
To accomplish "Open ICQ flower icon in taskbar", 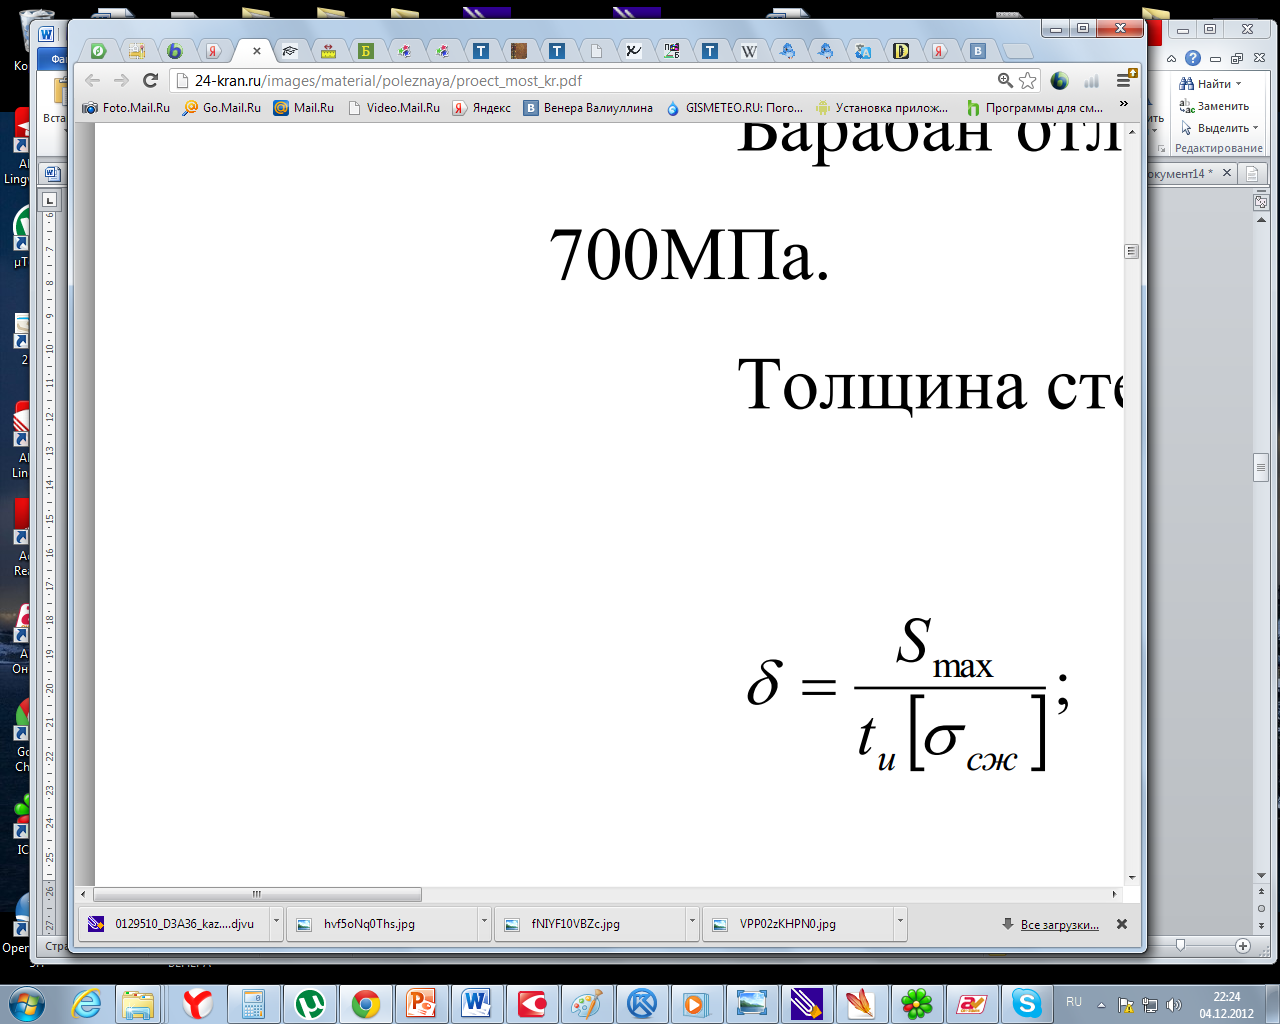I will click(916, 1003).
